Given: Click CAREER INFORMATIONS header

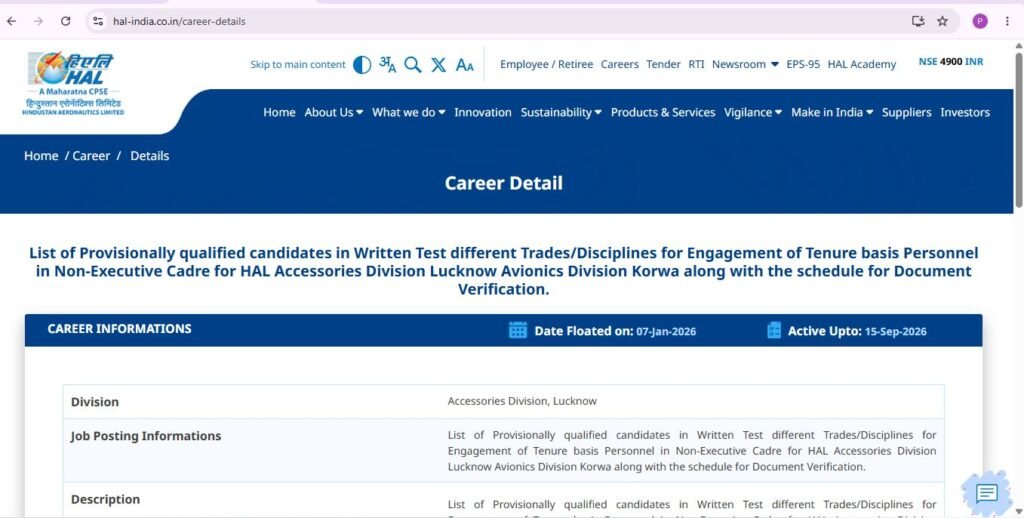Looking at the screenshot, I should coord(120,329).
